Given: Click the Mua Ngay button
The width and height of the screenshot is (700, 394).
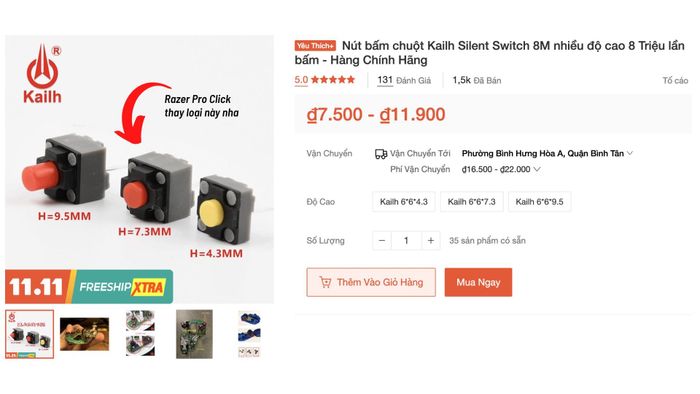Looking at the screenshot, I should click(x=478, y=282).
